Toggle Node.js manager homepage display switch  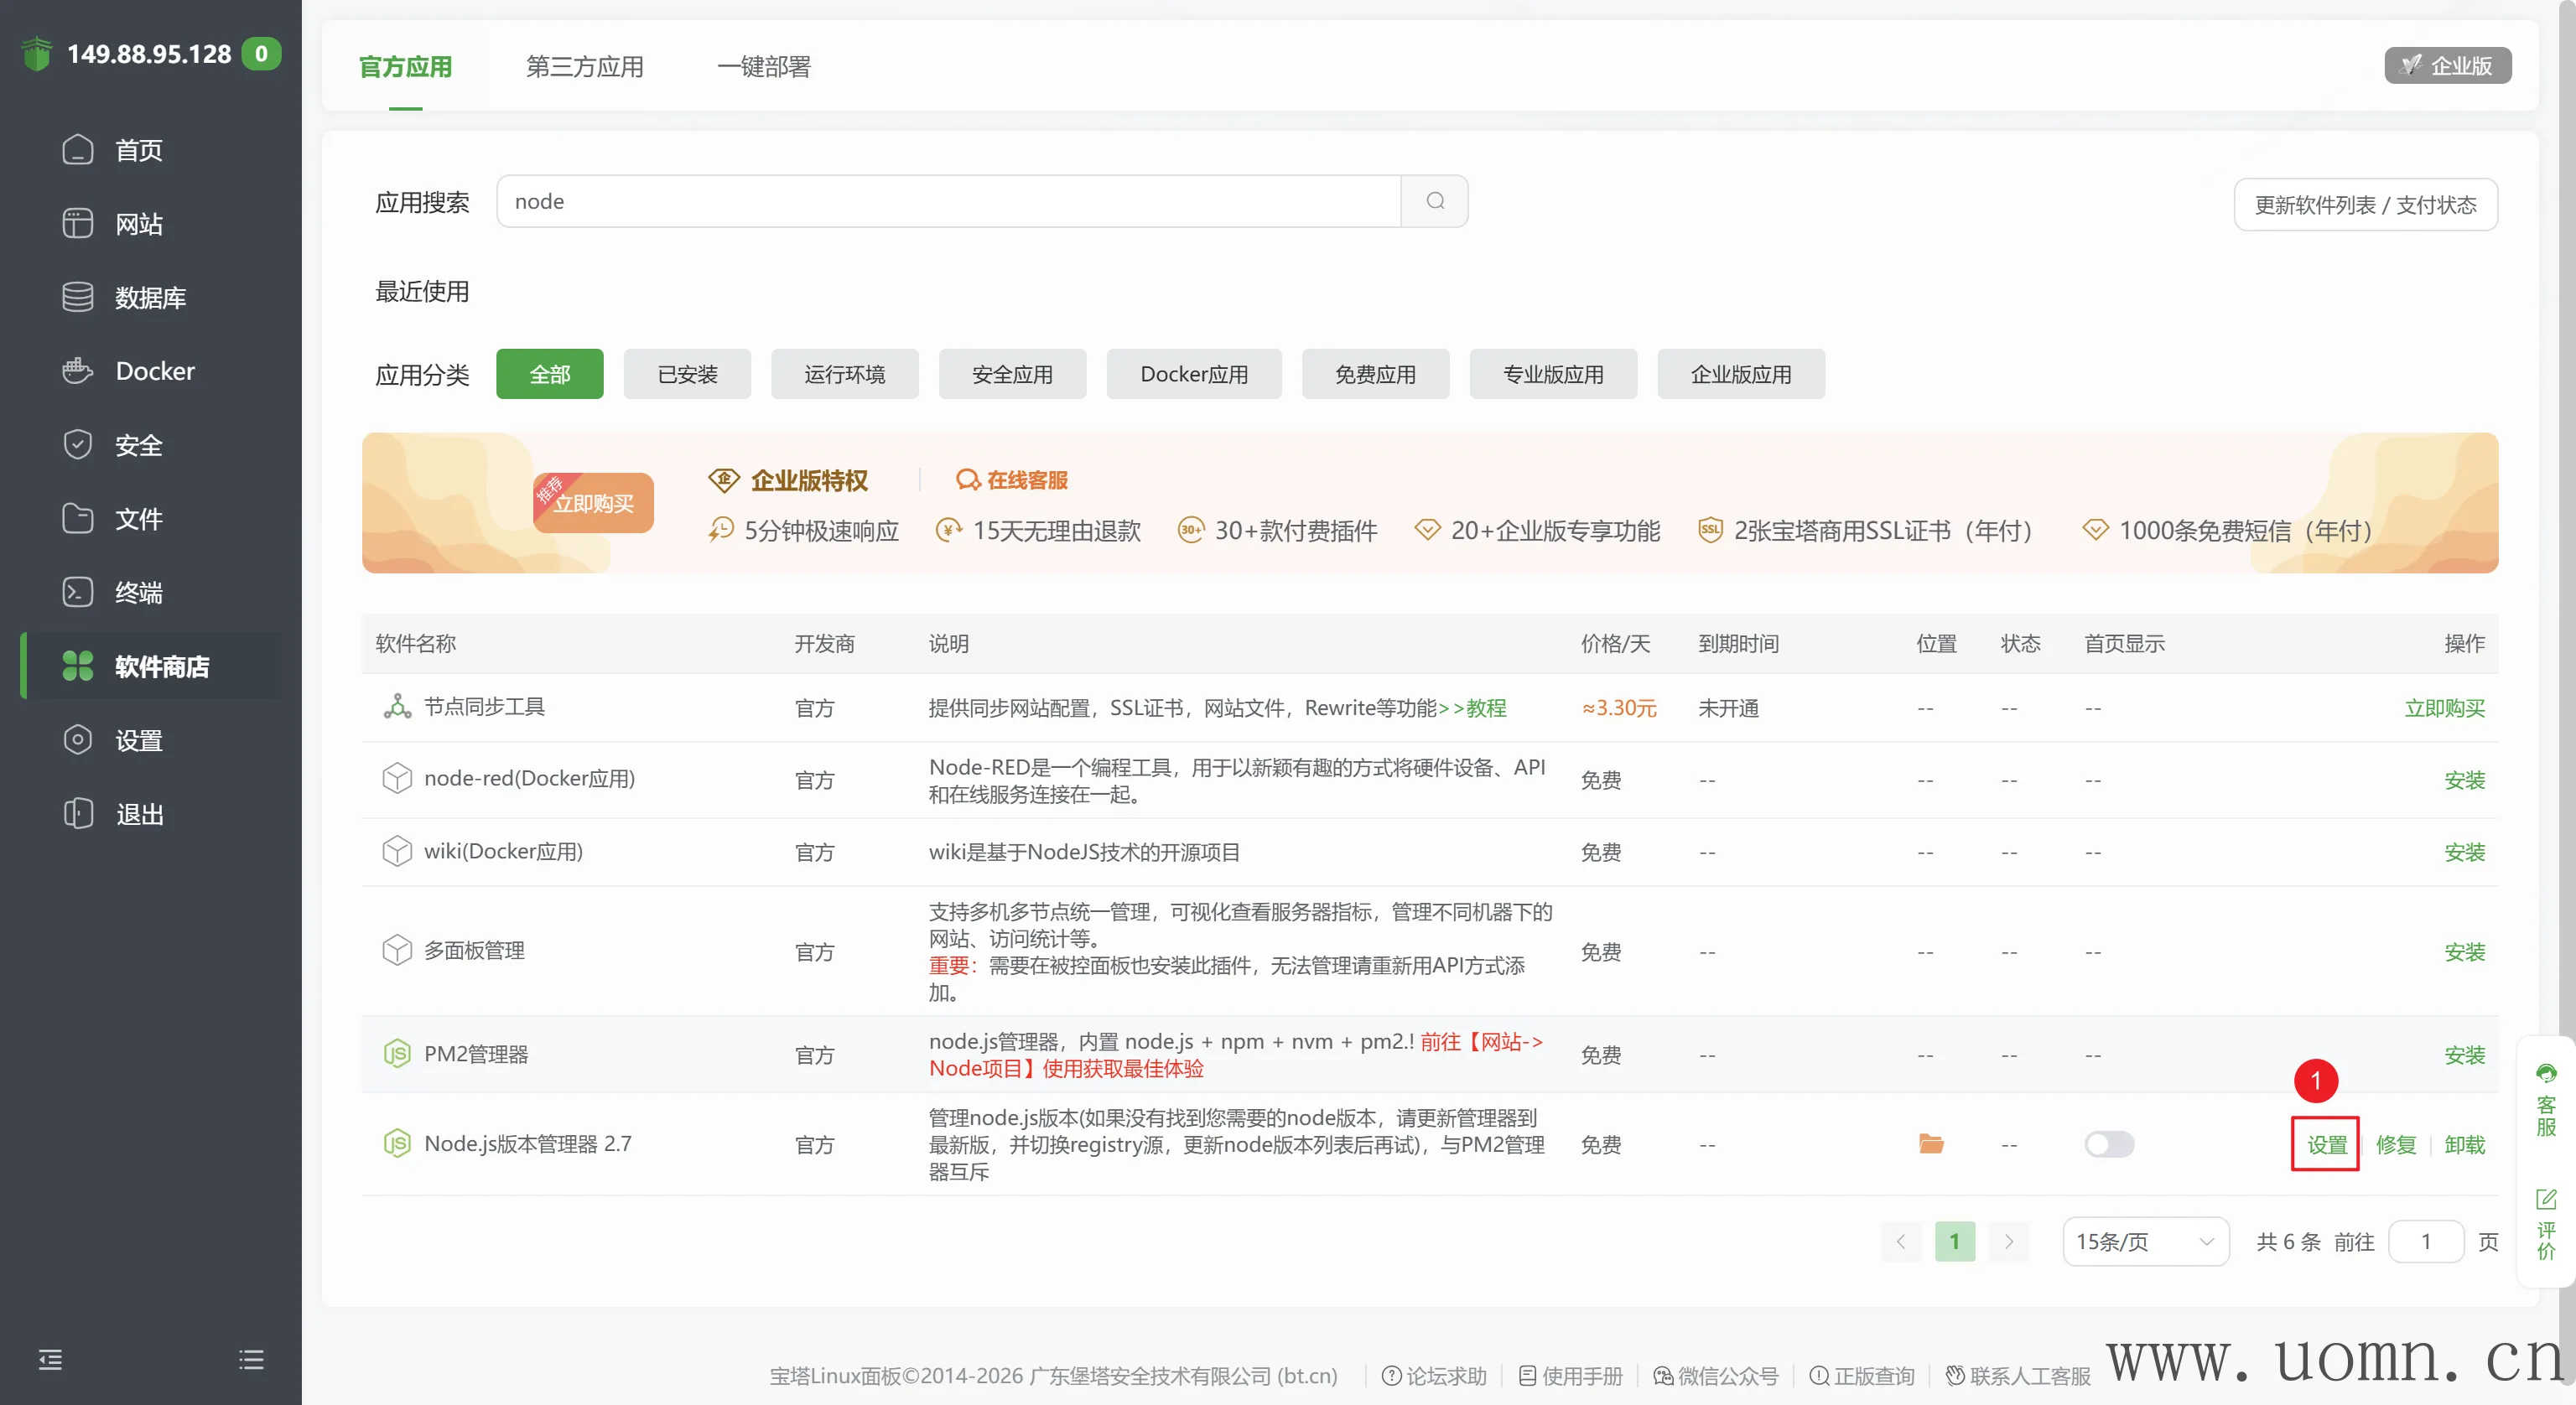coord(2109,1144)
